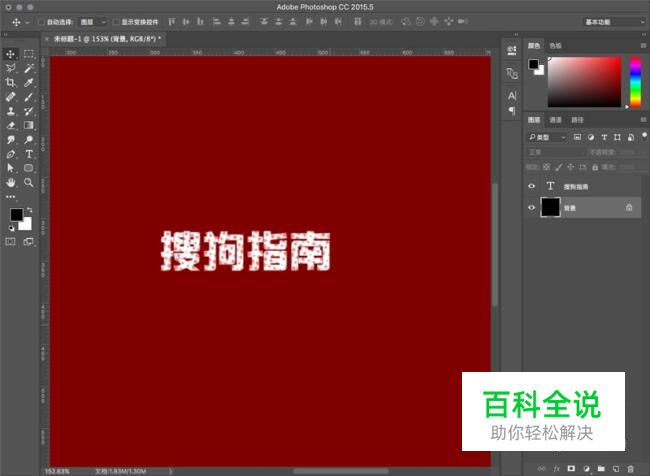Select the Move tool
Viewport: 650px width, 476px height.
point(10,54)
